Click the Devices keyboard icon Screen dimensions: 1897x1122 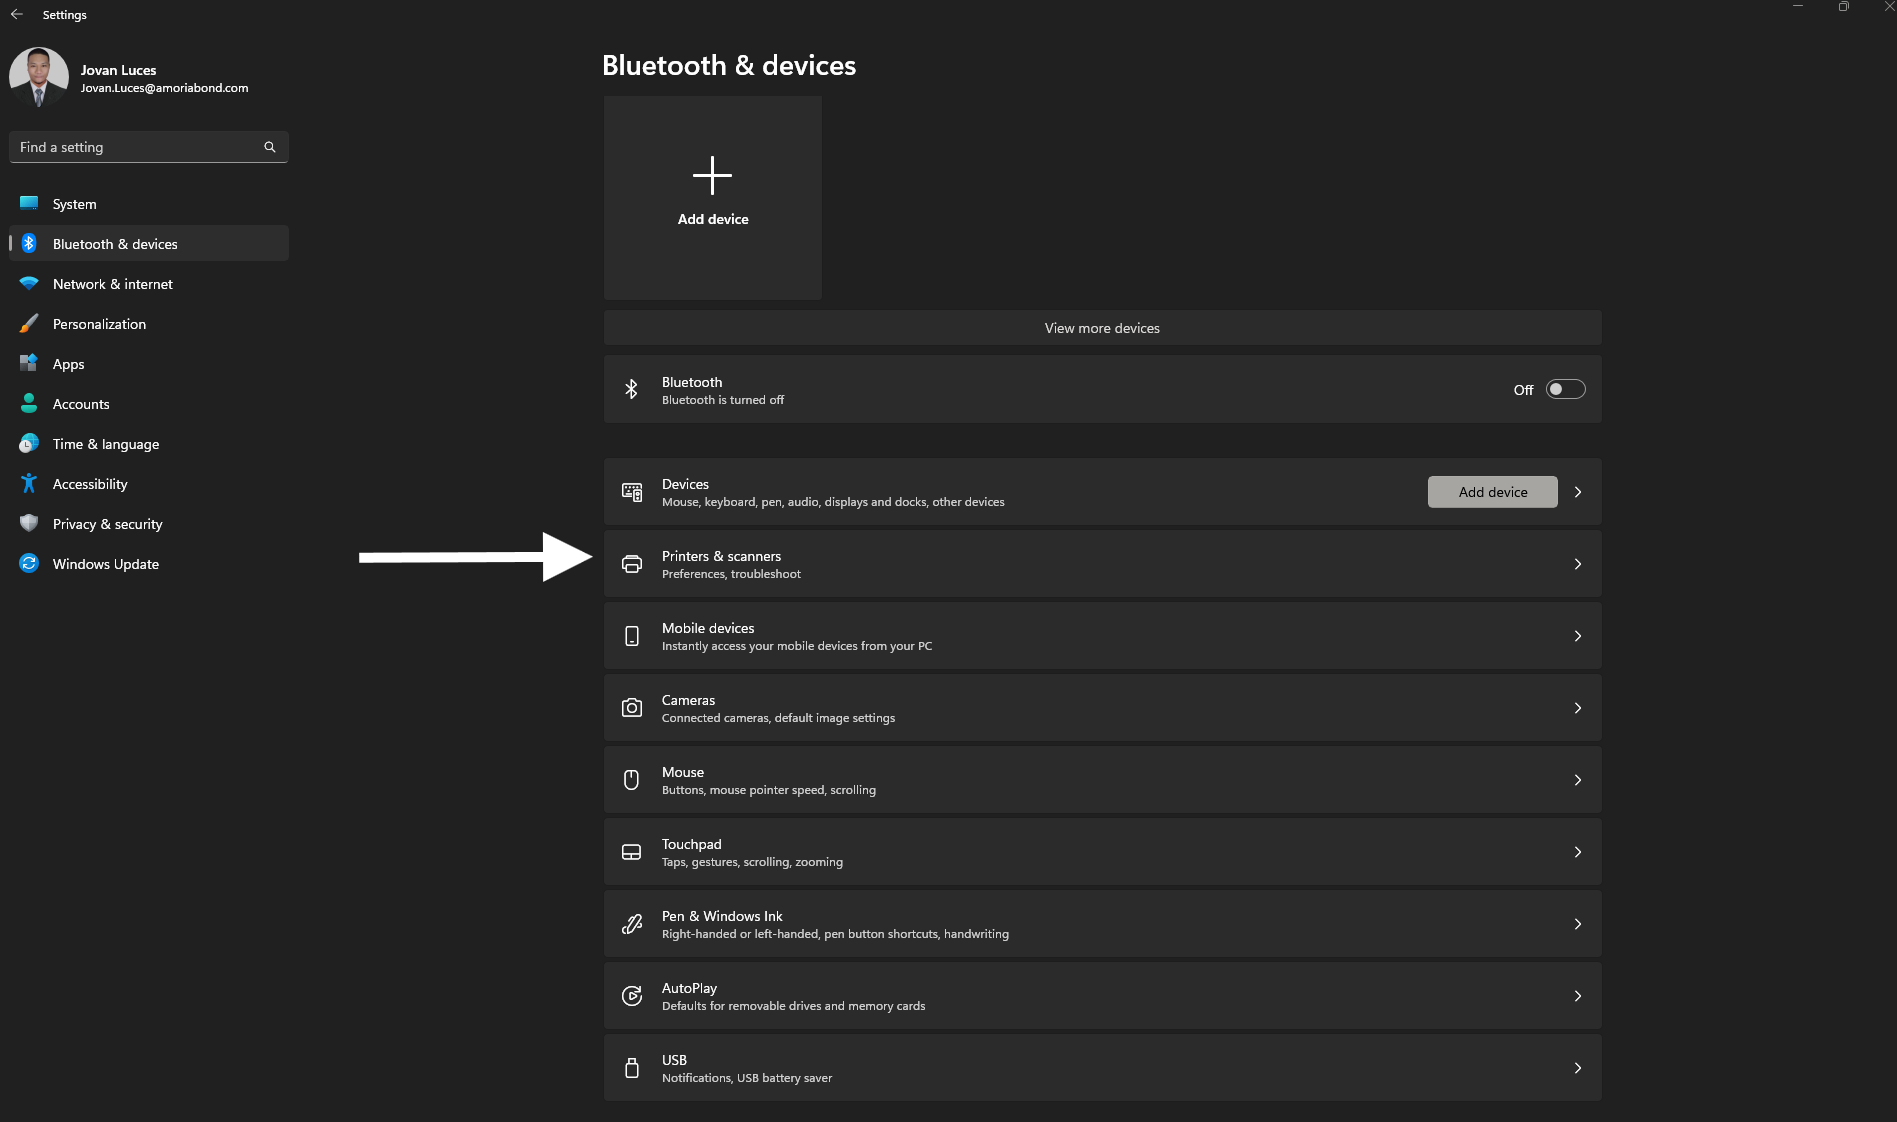(632, 492)
